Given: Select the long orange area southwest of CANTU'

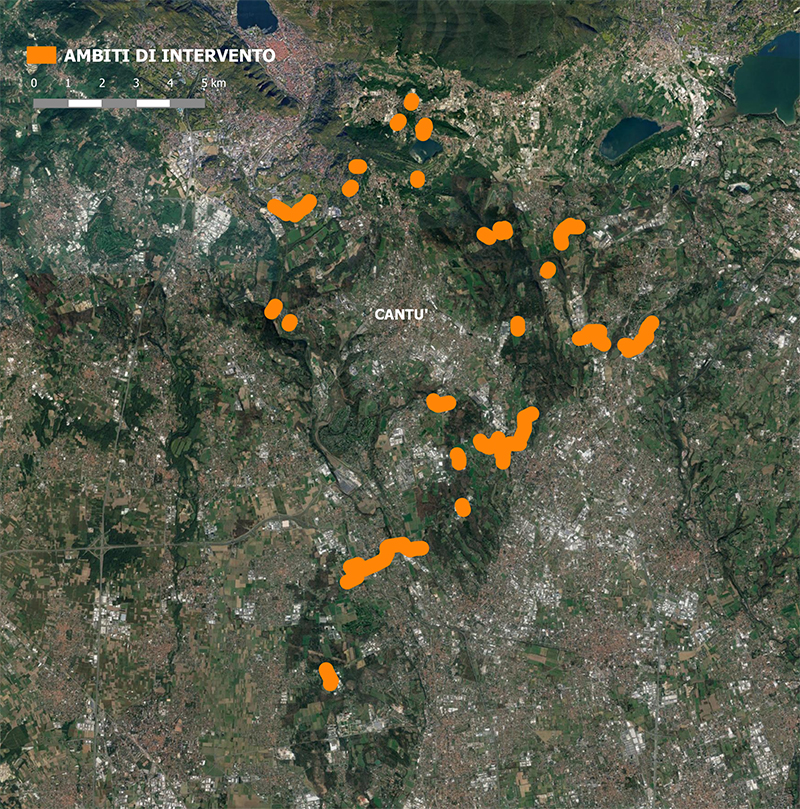Looking at the screenshot, I should [x=380, y=561].
